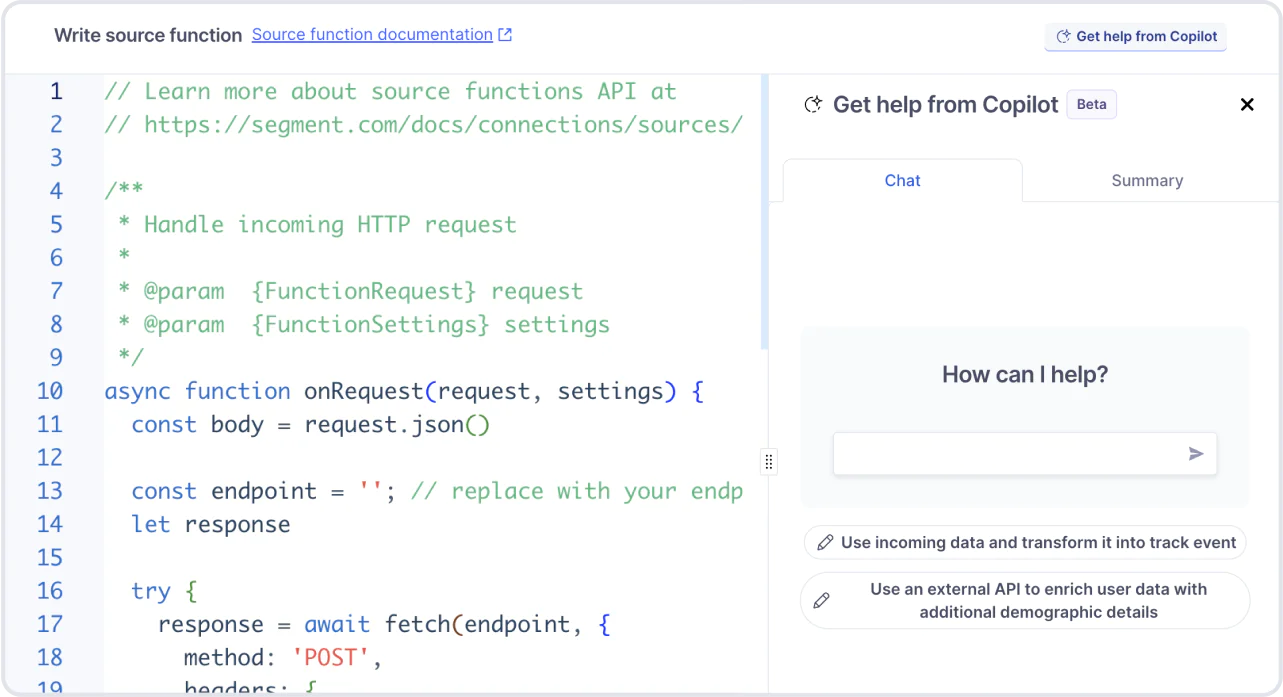Click the Copilot icon next to 'Get help from Copilot' heading
Viewport: 1283px width, 697px height.
click(x=812, y=104)
